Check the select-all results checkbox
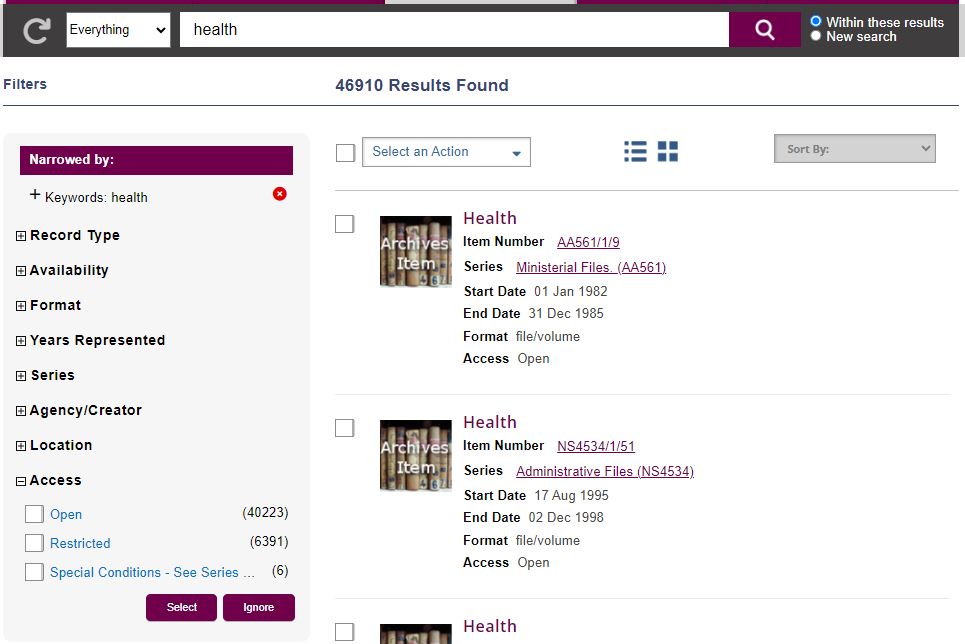 click(345, 152)
